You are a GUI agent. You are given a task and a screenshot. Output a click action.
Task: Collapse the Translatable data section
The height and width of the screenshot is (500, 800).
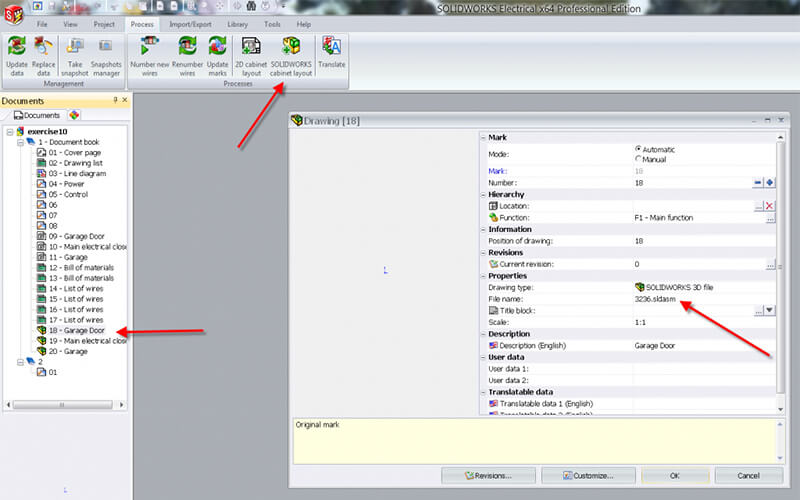483,392
